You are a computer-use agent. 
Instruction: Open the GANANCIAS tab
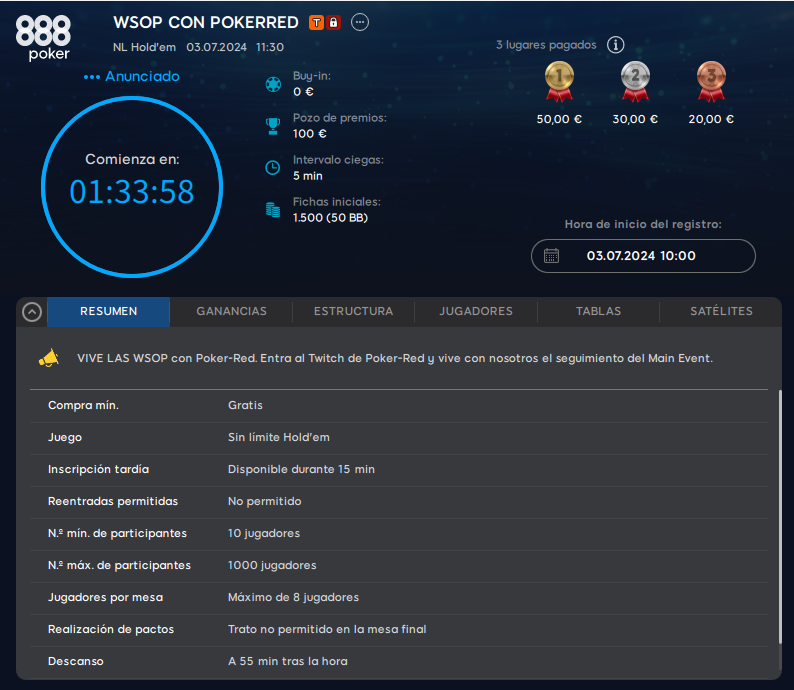[231, 311]
